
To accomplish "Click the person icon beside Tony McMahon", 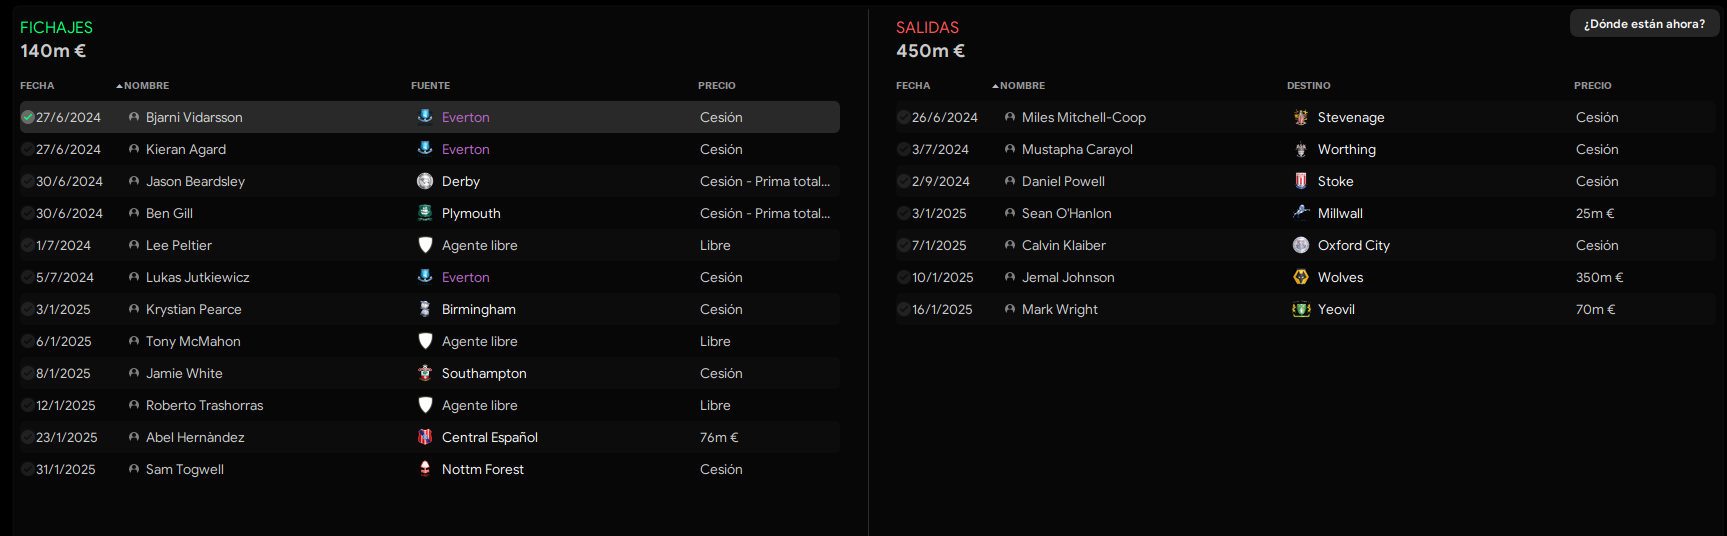I will 134,341.
